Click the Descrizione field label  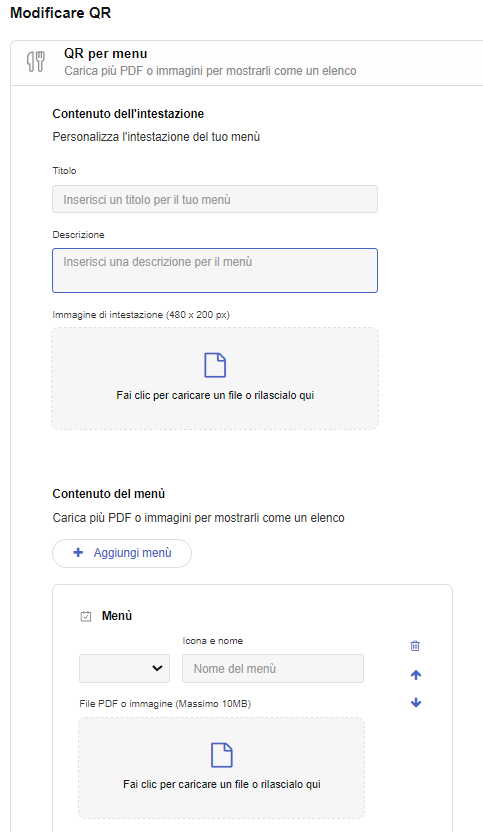click(79, 235)
